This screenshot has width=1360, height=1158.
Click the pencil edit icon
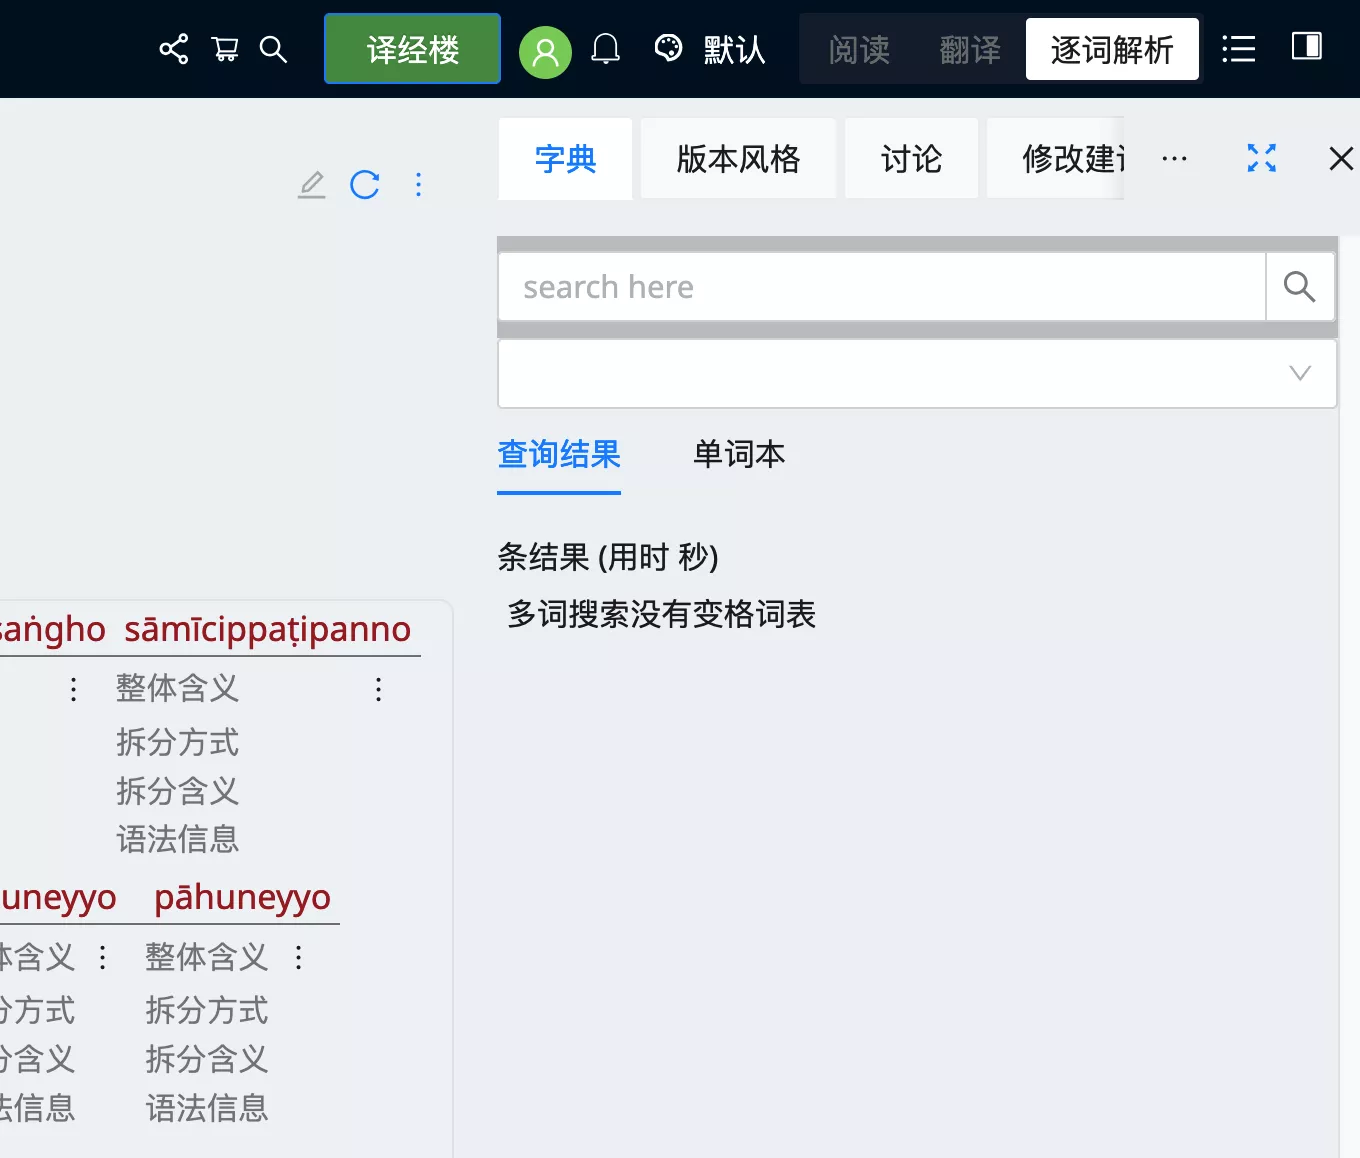(312, 184)
